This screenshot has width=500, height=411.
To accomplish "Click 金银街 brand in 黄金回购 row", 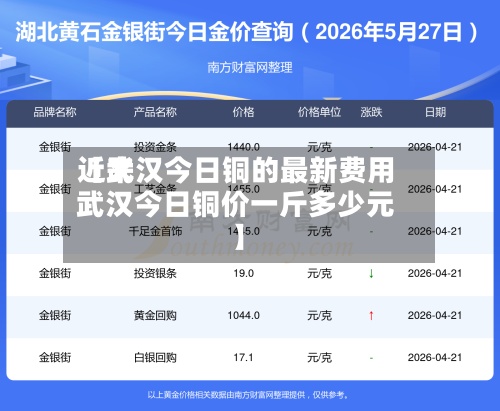I will (55, 315).
